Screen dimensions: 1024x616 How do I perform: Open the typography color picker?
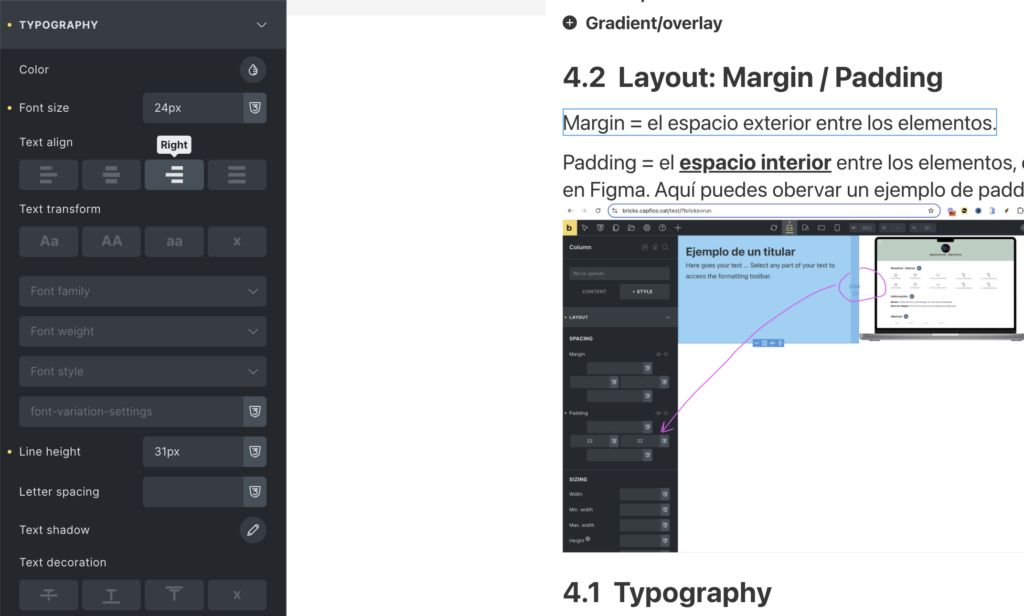[253, 70]
